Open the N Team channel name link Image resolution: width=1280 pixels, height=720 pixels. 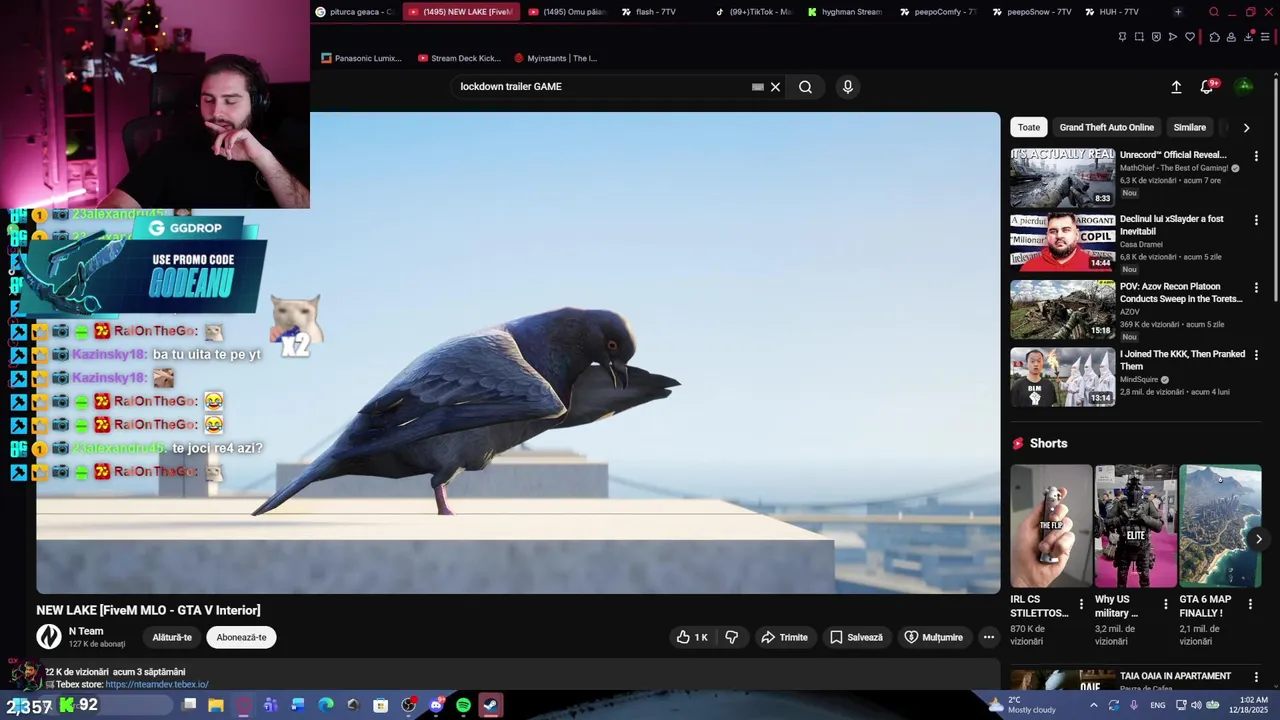[86, 631]
